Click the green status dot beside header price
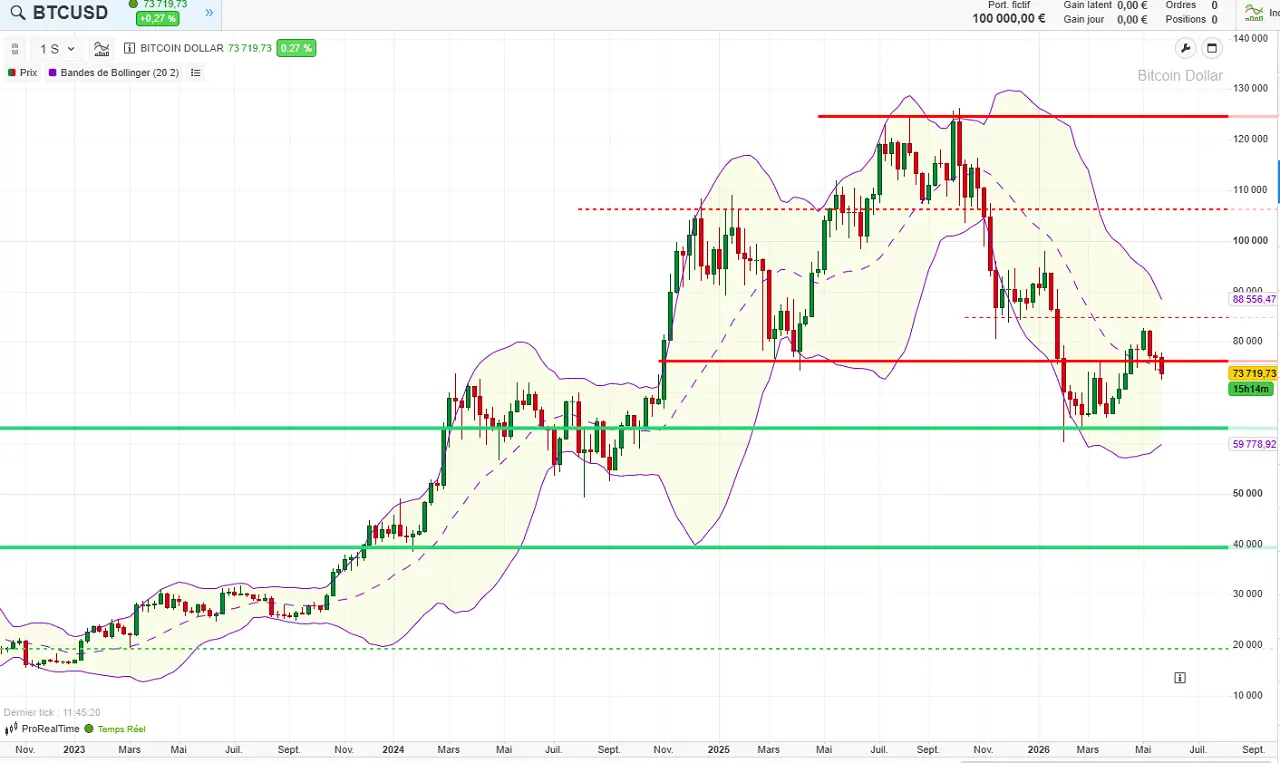1280x763 pixels. click(134, 4)
